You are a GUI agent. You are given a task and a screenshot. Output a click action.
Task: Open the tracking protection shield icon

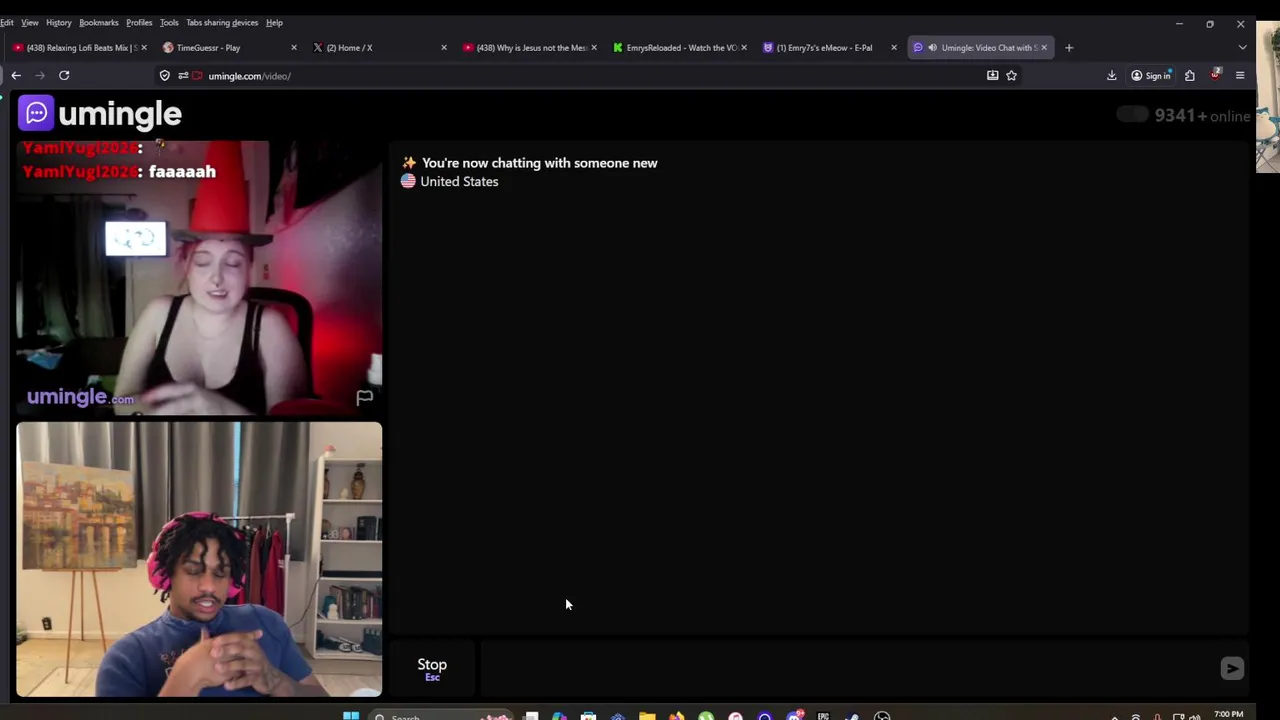165,75
